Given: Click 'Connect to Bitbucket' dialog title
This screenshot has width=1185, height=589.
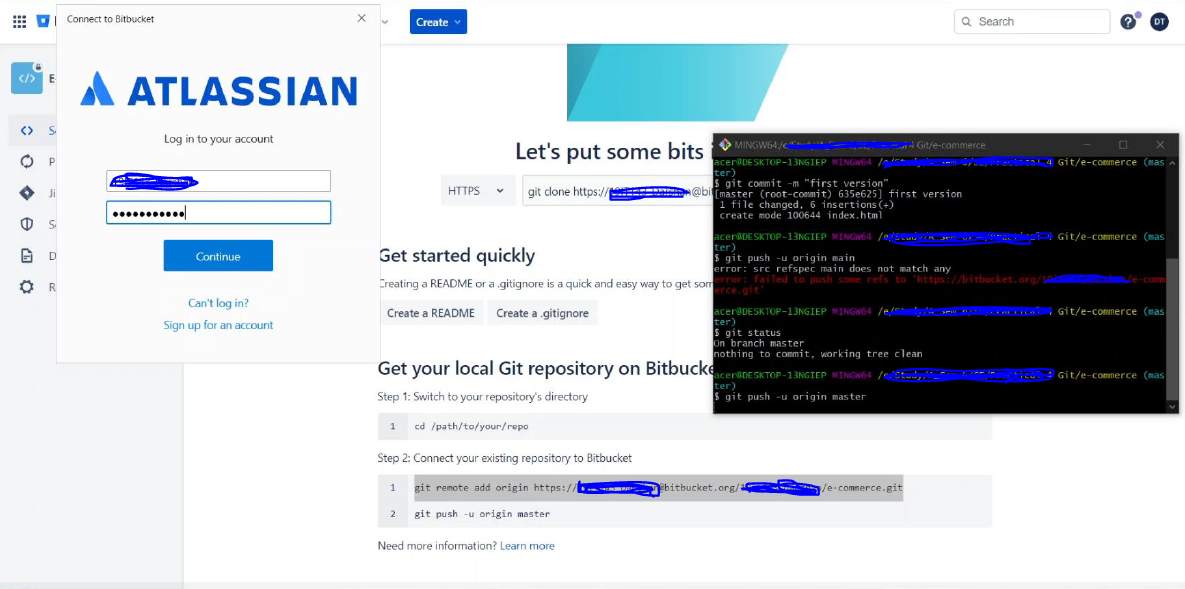Looking at the screenshot, I should pyautogui.click(x=110, y=19).
